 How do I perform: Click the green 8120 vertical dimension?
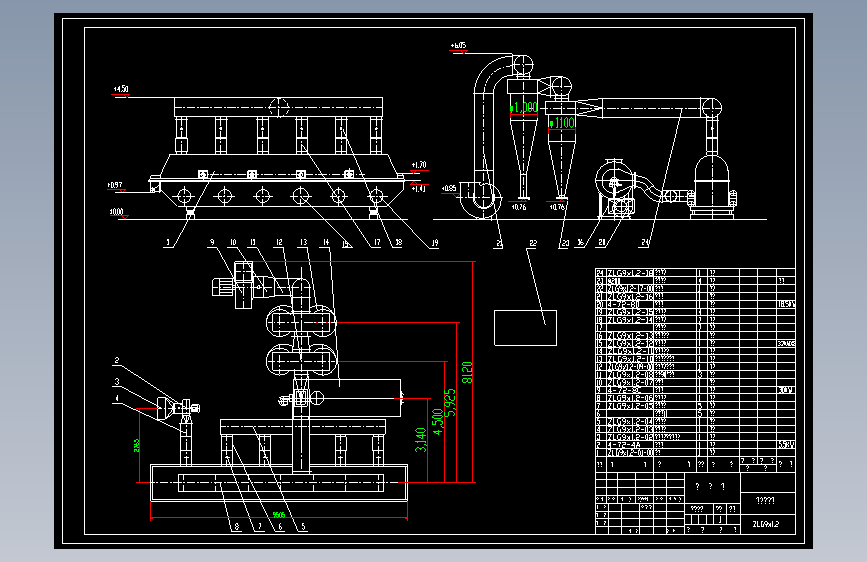(x=467, y=373)
